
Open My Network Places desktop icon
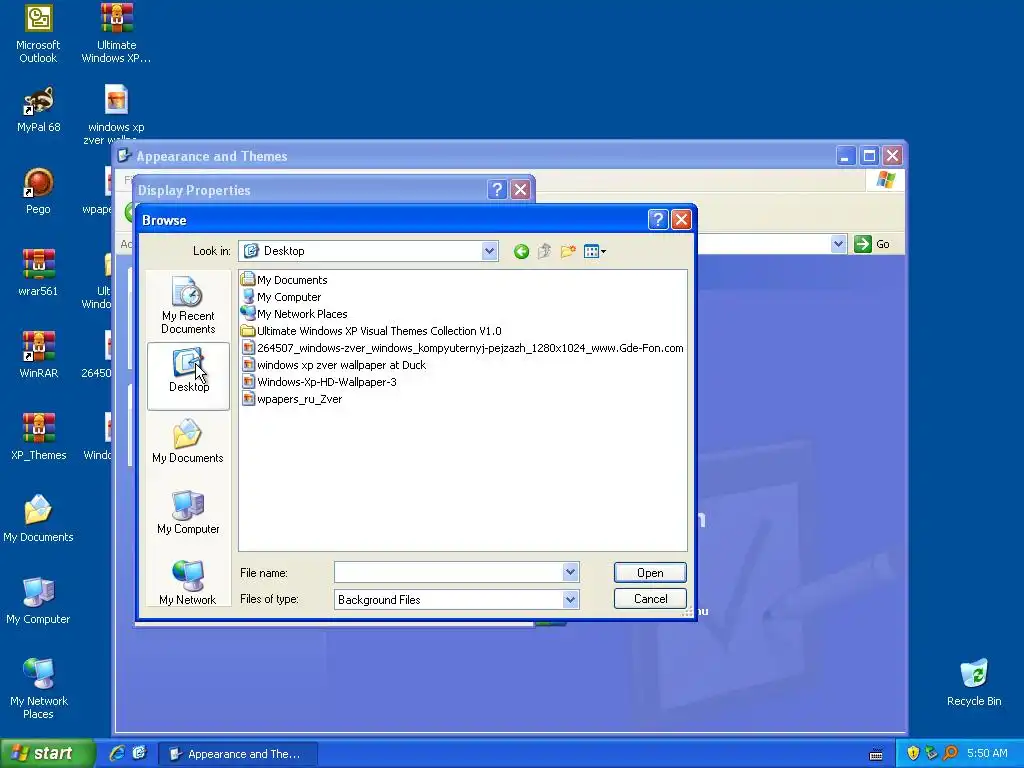[39, 689]
